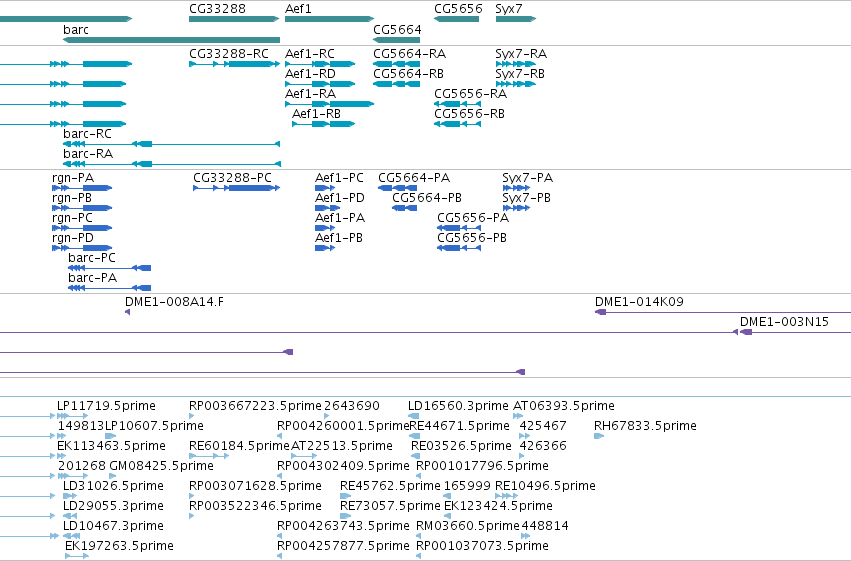Select protein rgn-PC
The height and width of the screenshot is (561, 851).
click(82, 228)
